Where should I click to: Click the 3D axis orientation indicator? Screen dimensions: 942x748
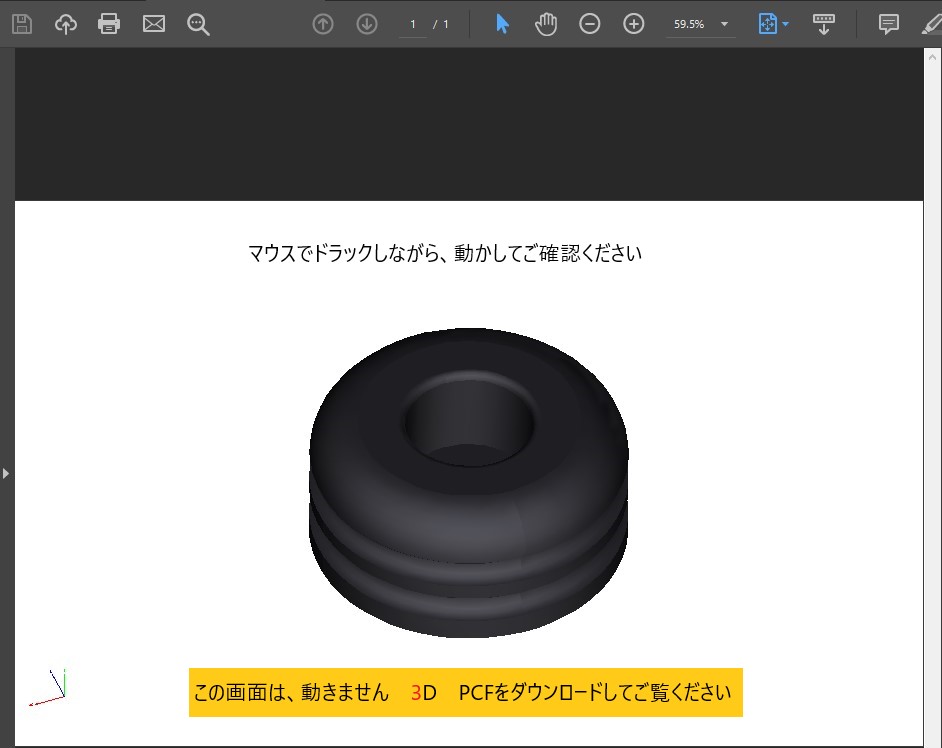coord(47,687)
